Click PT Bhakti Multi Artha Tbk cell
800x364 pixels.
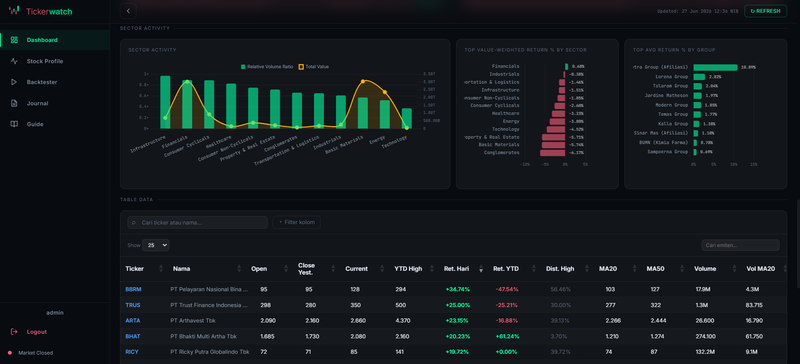(204, 336)
